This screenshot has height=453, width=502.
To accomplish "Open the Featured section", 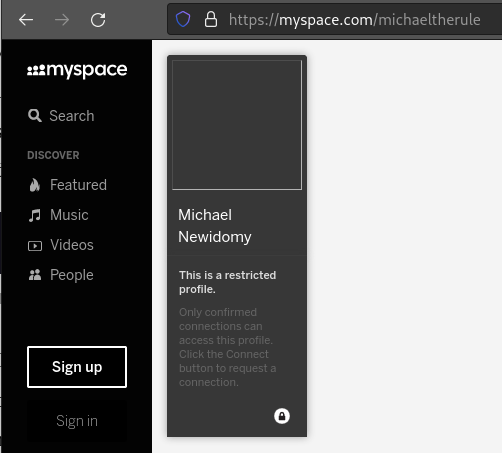I will coord(78,185).
